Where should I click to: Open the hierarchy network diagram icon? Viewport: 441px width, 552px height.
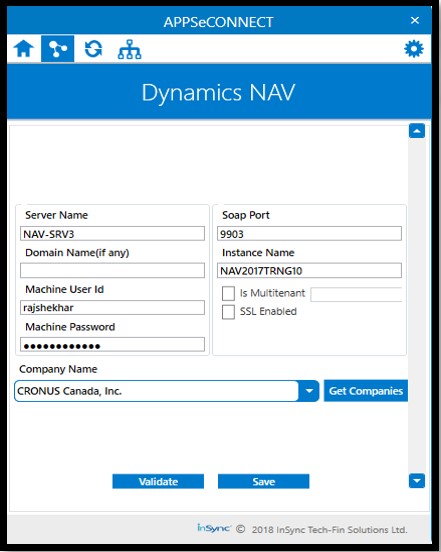pyautogui.click(x=130, y=49)
